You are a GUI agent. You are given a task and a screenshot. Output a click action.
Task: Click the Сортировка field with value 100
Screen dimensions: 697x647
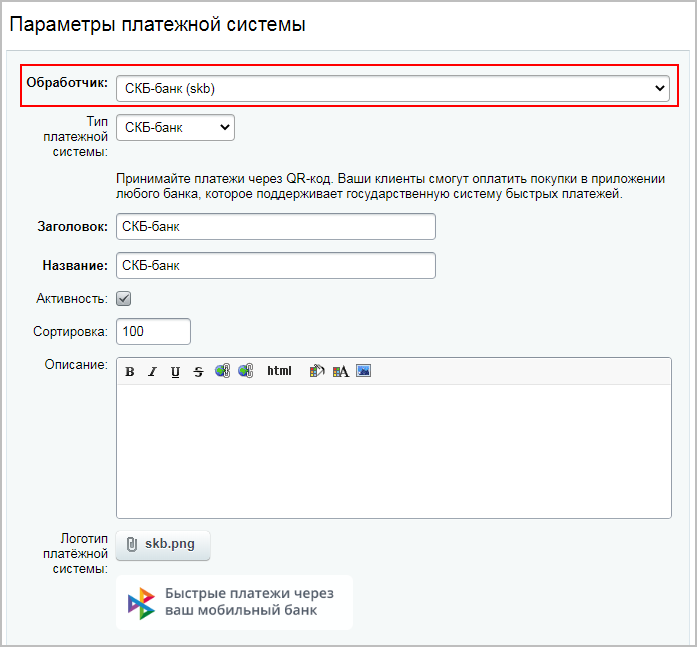(x=153, y=331)
